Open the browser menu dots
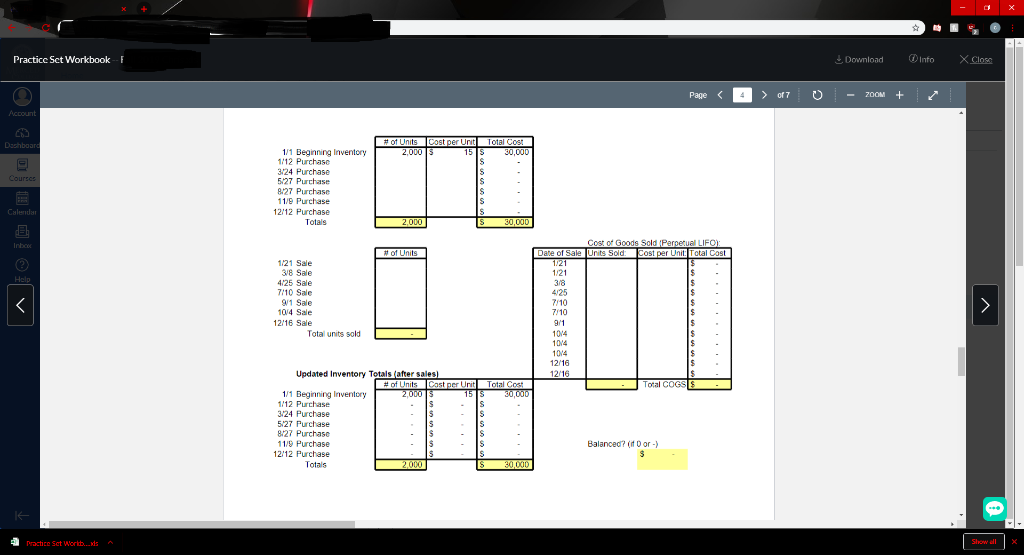Image resolution: width=1024 pixels, height=555 pixels. 1012,27
